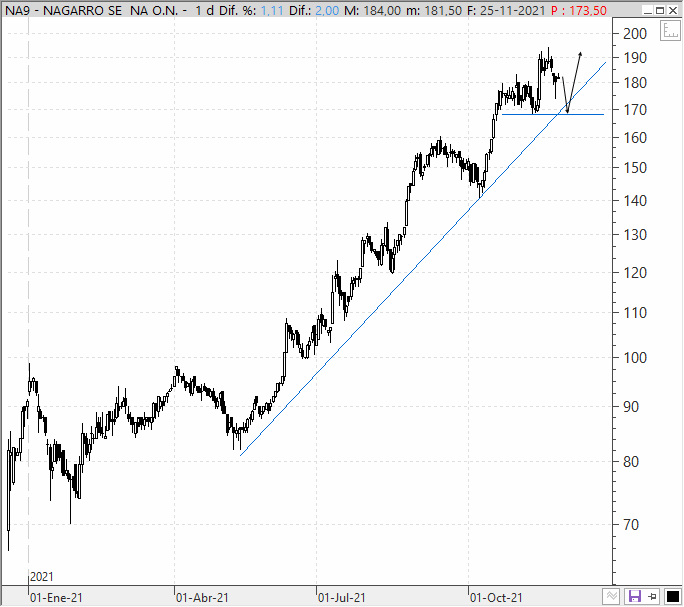Click the 140 price axis label
Screen dimensions: 684x607
[x=634, y=201]
